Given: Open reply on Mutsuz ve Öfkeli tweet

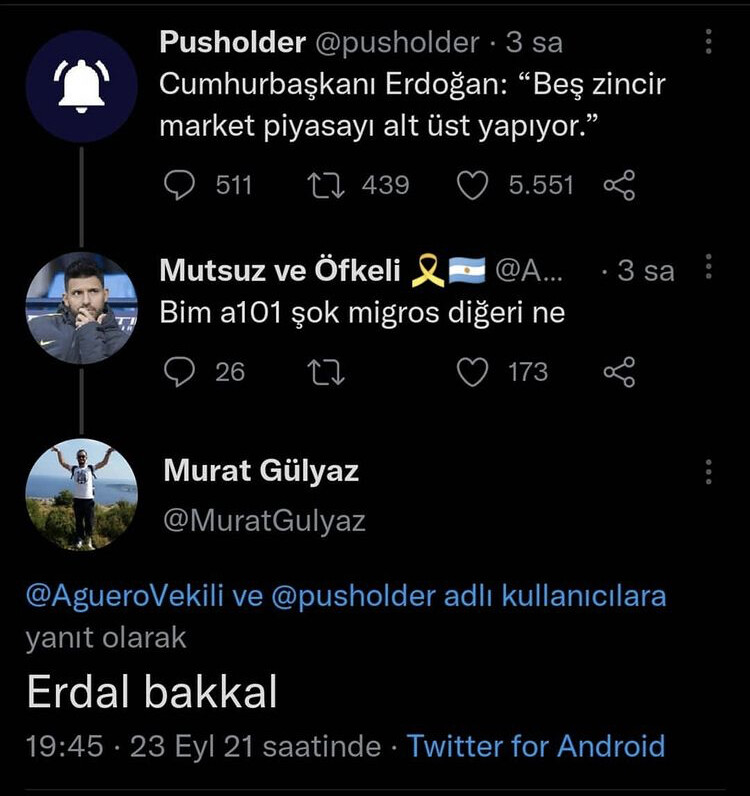Looking at the screenshot, I should click(179, 372).
